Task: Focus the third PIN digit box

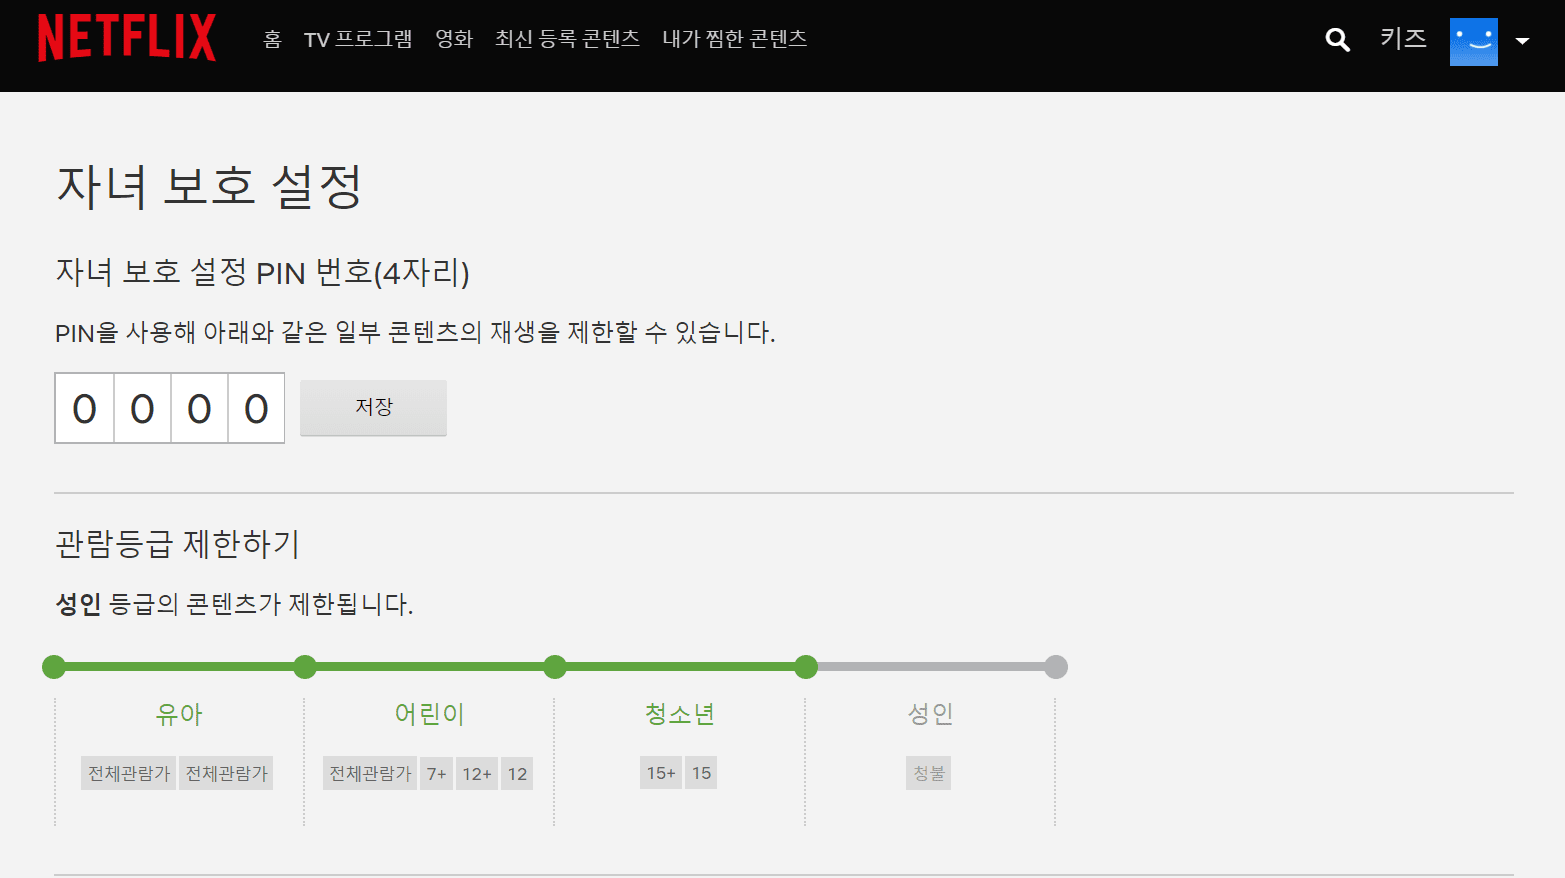Action: pyautogui.click(x=199, y=408)
